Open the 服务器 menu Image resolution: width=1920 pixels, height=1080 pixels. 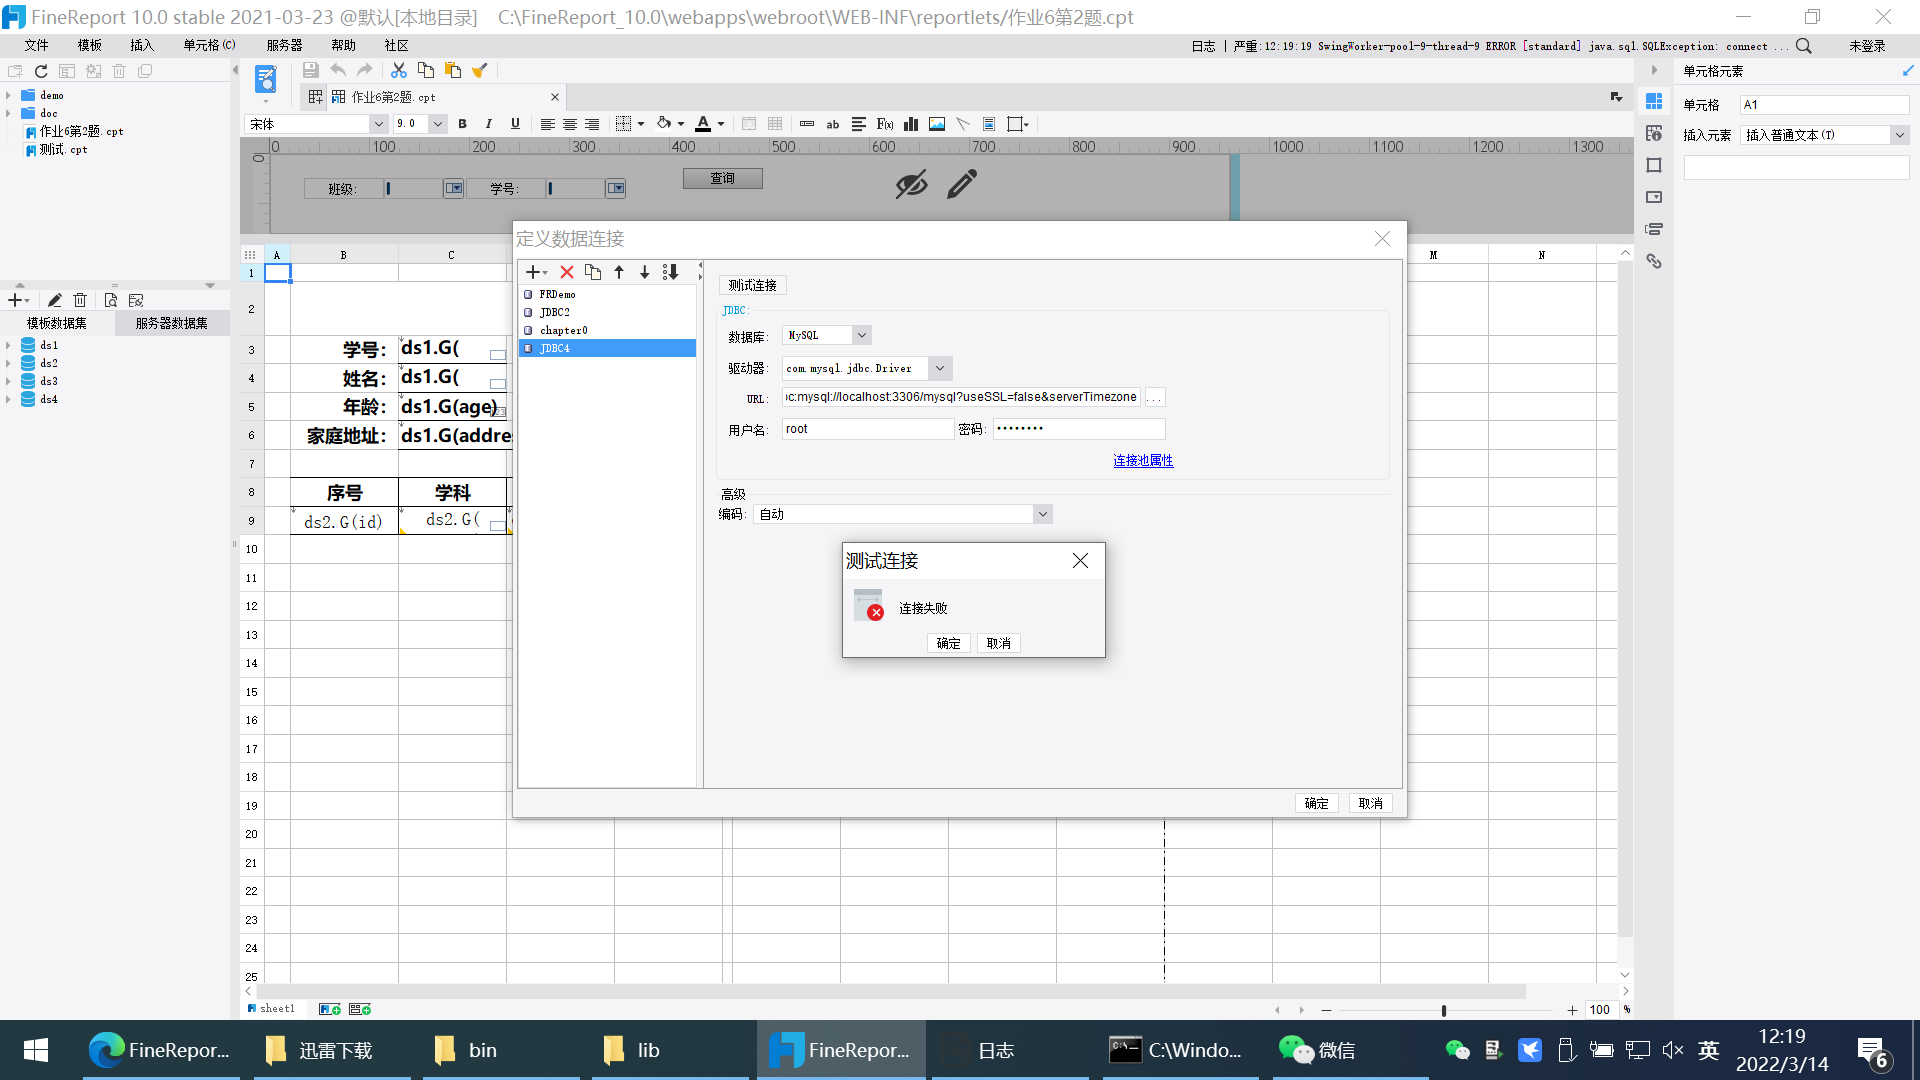click(x=285, y=45)
